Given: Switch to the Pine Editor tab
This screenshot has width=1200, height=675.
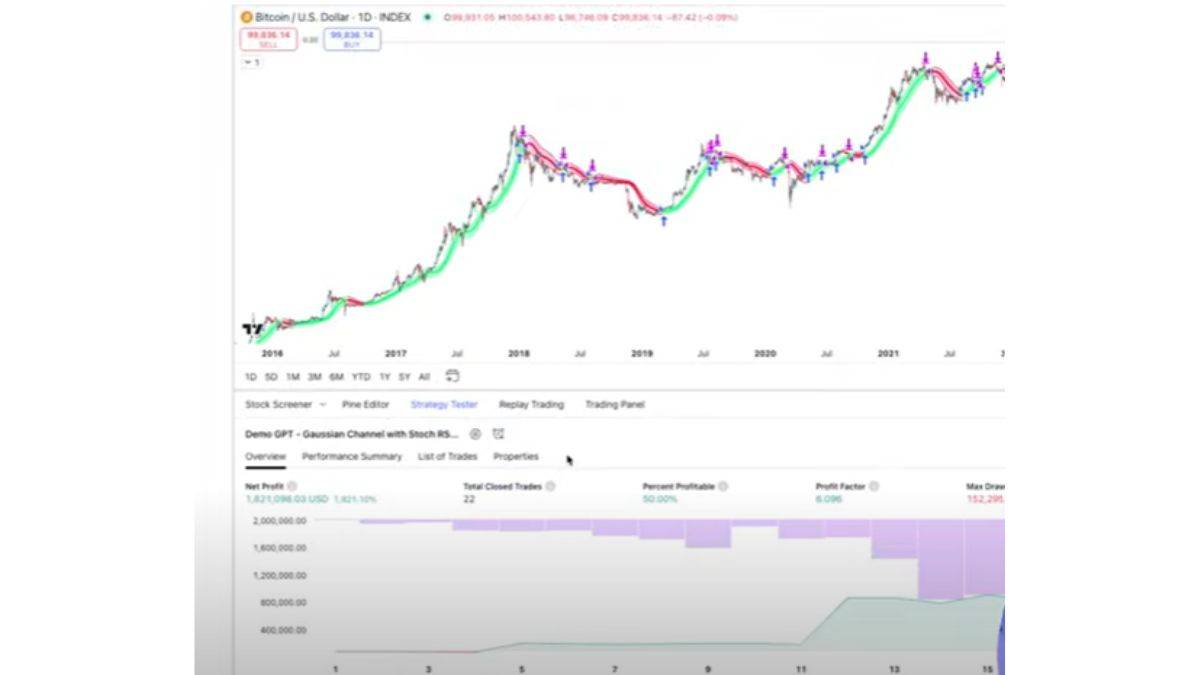Looking at the screenshot, I should [x=365, y=405].
